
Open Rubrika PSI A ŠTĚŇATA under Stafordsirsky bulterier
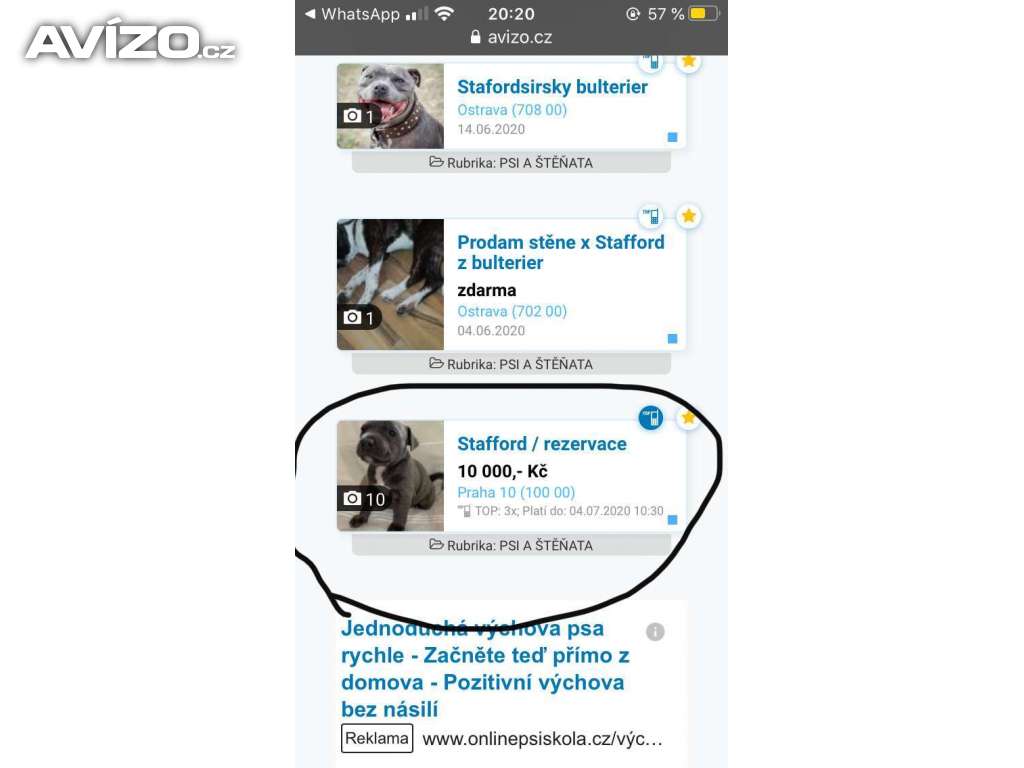pos(511,163)
